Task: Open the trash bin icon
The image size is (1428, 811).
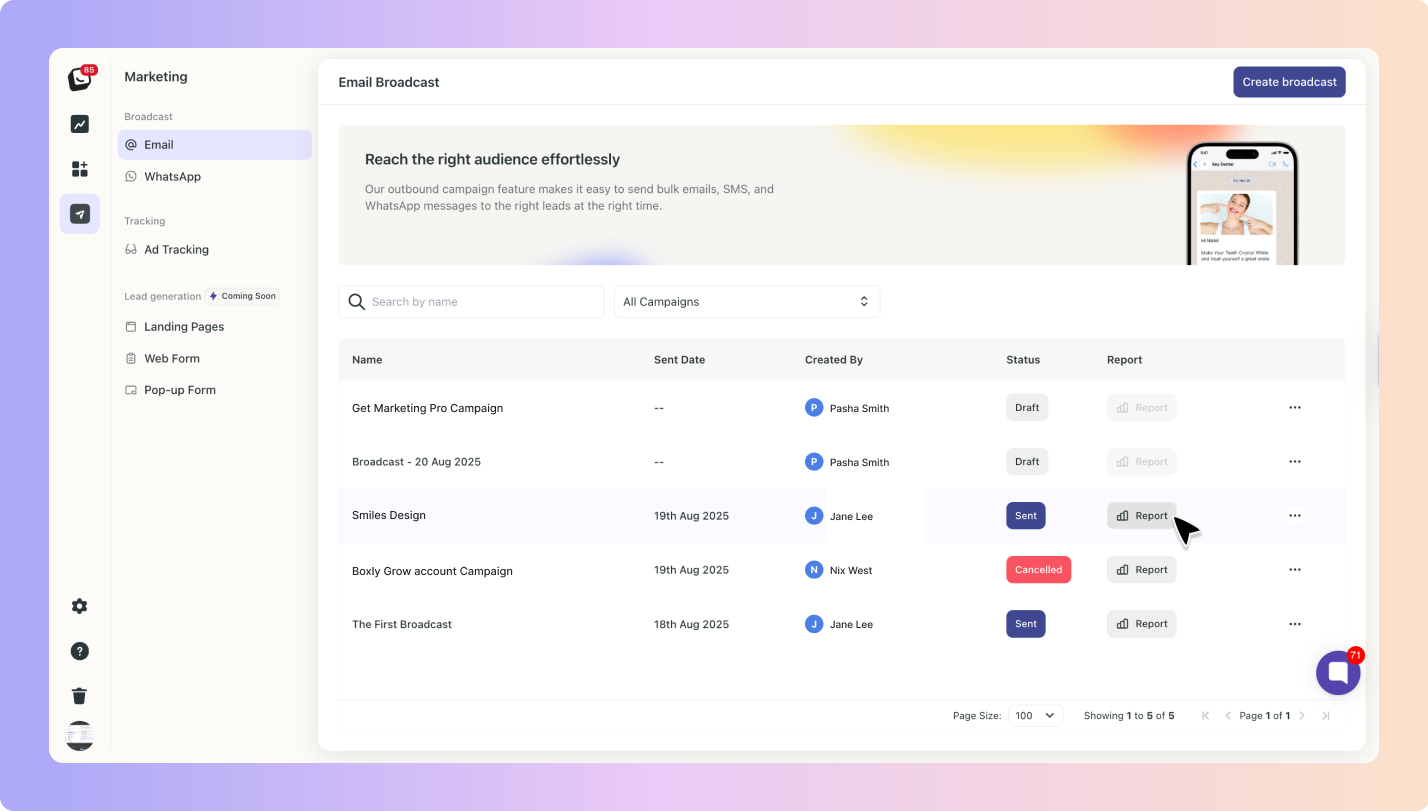Action: click(80, 696)
